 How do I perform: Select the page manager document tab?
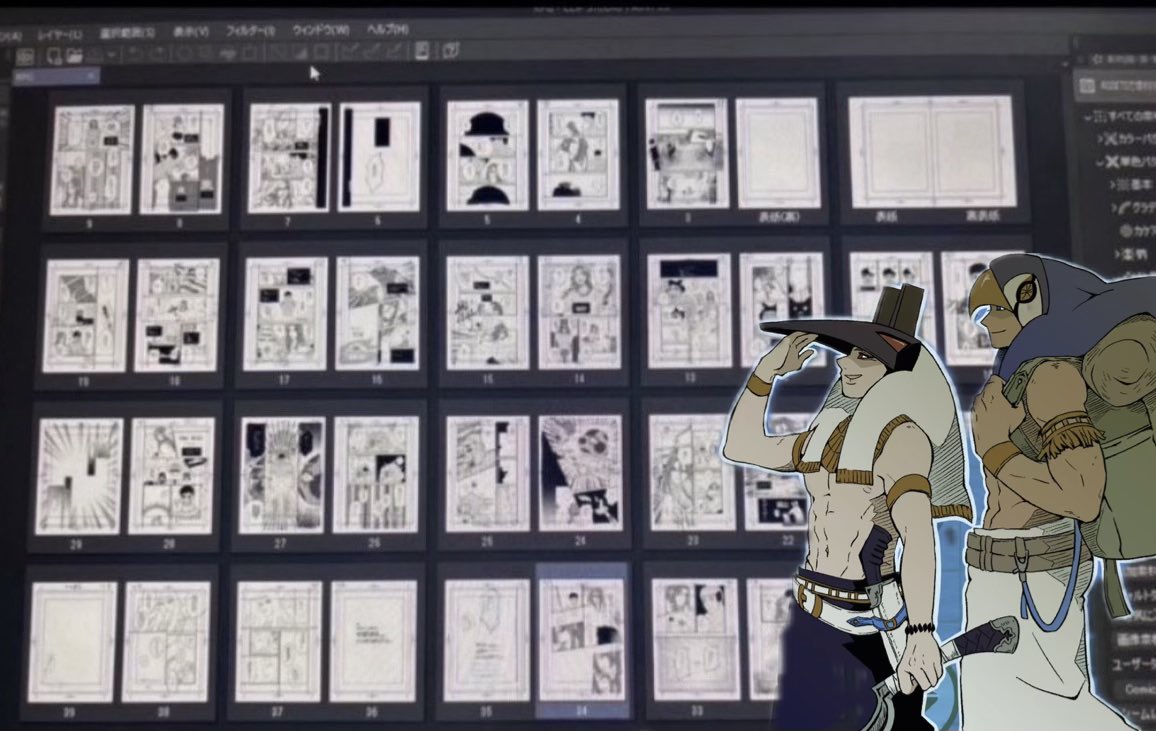[55, 75]
